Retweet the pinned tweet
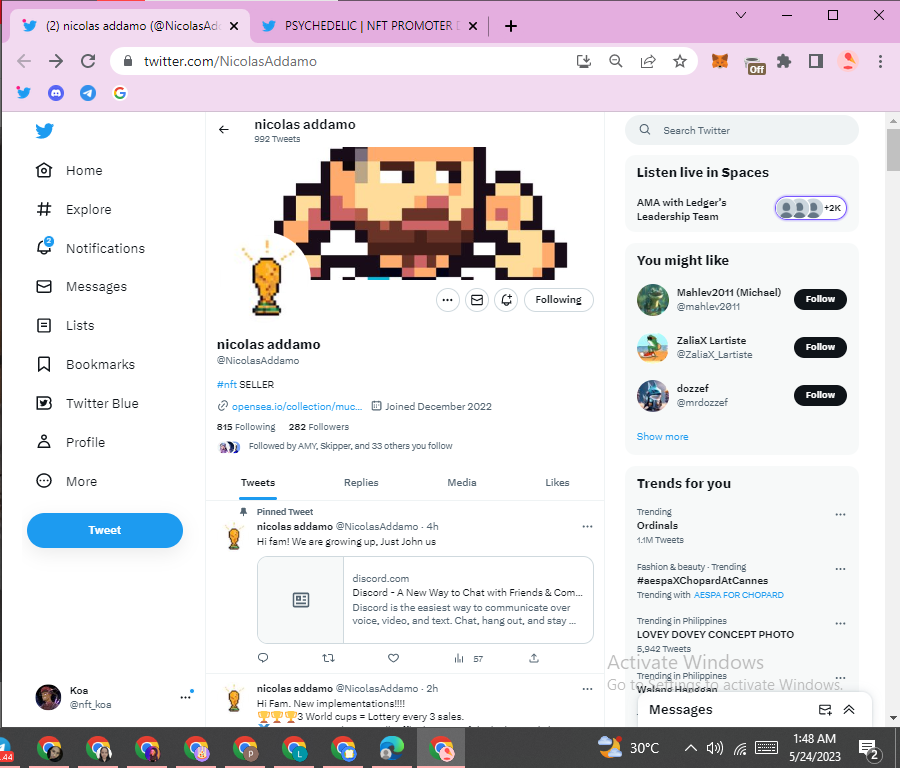This screenshot has width=900, height=768. click(328, 658)
